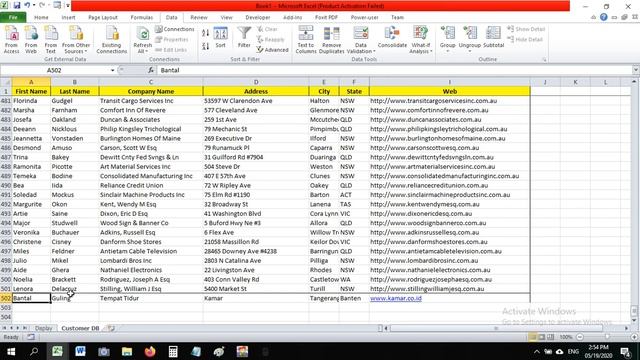Open the Name Box dropdown
The width and height of the screenshot is (640, 360).
pos(113,70)
